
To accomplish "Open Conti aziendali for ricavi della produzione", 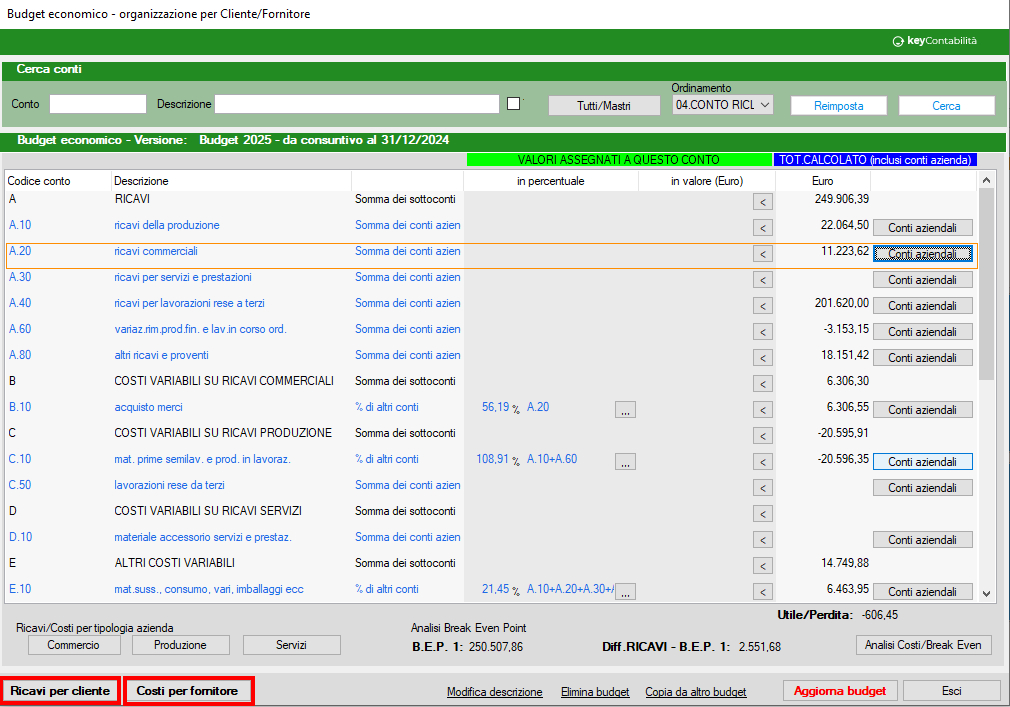I will pyautogui.click(x=922, y=228).
